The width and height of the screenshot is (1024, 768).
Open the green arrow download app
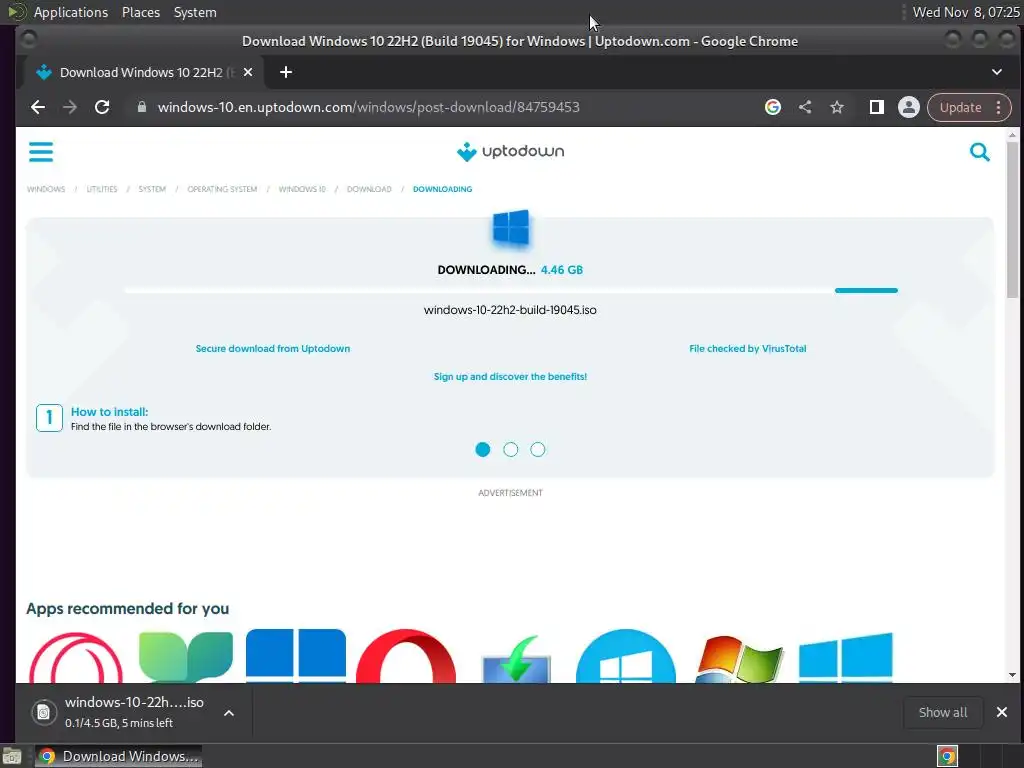tap(516, 658)
